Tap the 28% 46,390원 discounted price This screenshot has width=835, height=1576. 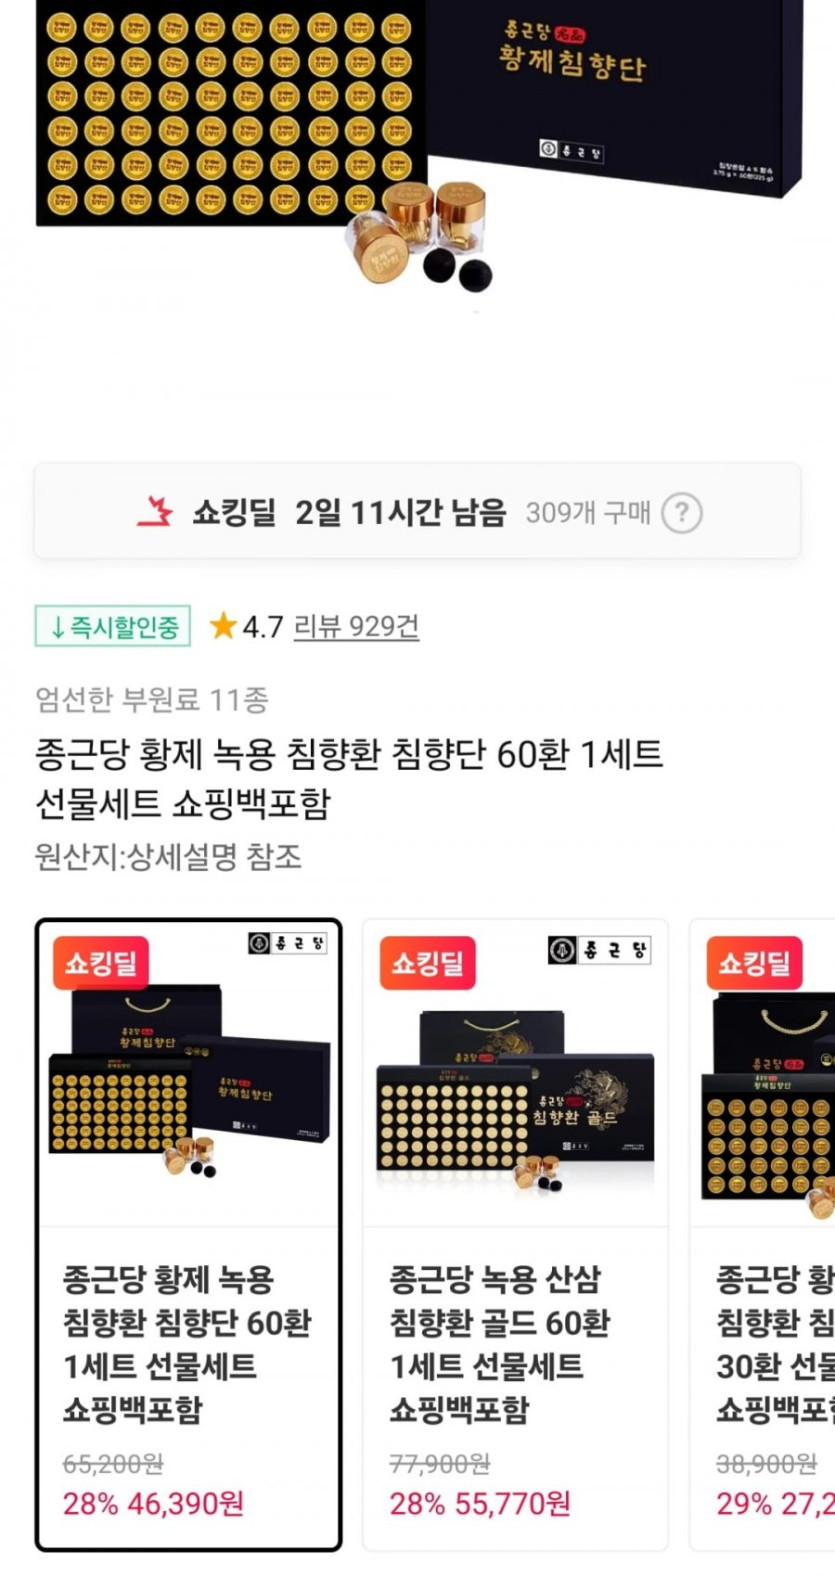pyautogui.click(x=153, y=1504)
